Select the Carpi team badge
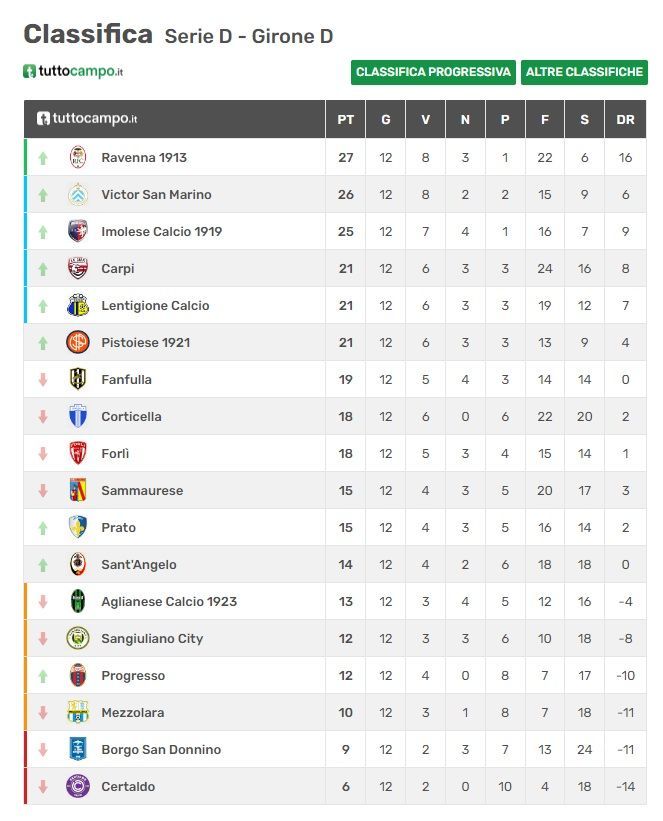The image size is (663, 821). tap(78, 269)
